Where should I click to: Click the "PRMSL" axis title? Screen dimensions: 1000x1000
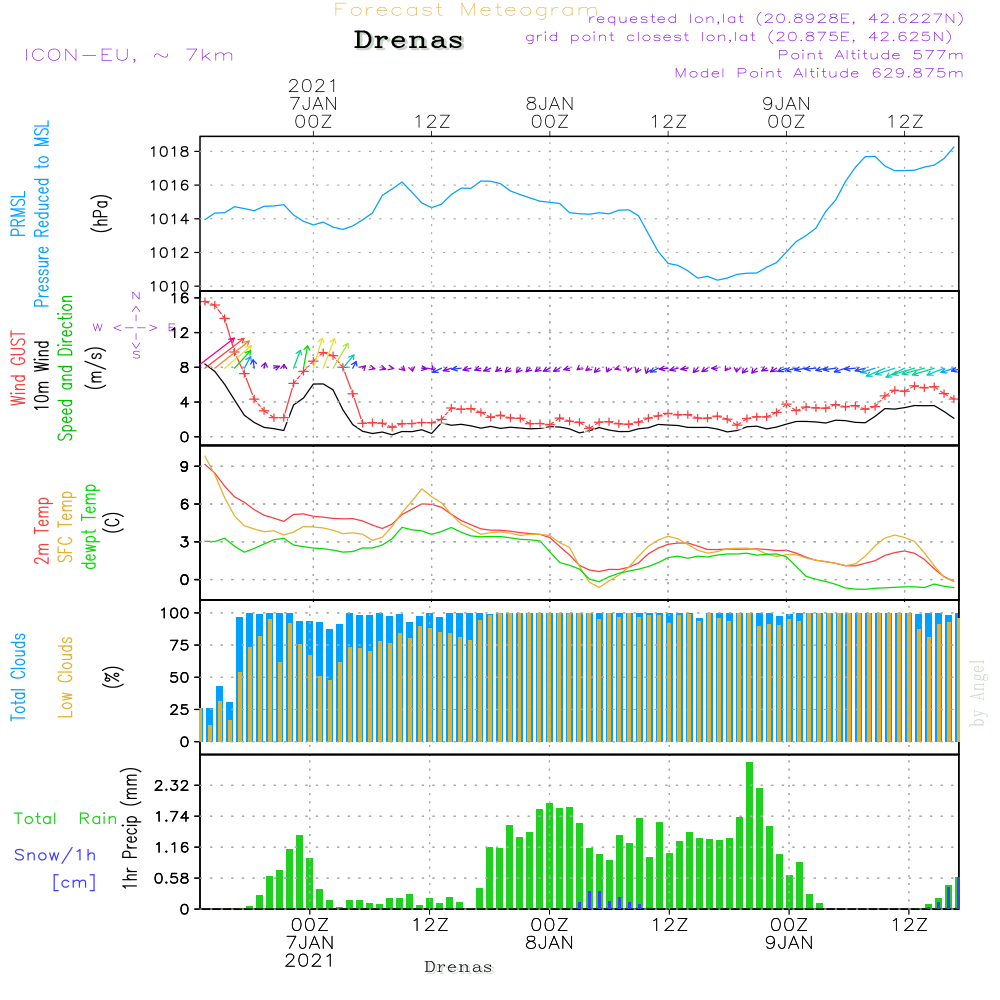tap(18, 214)
